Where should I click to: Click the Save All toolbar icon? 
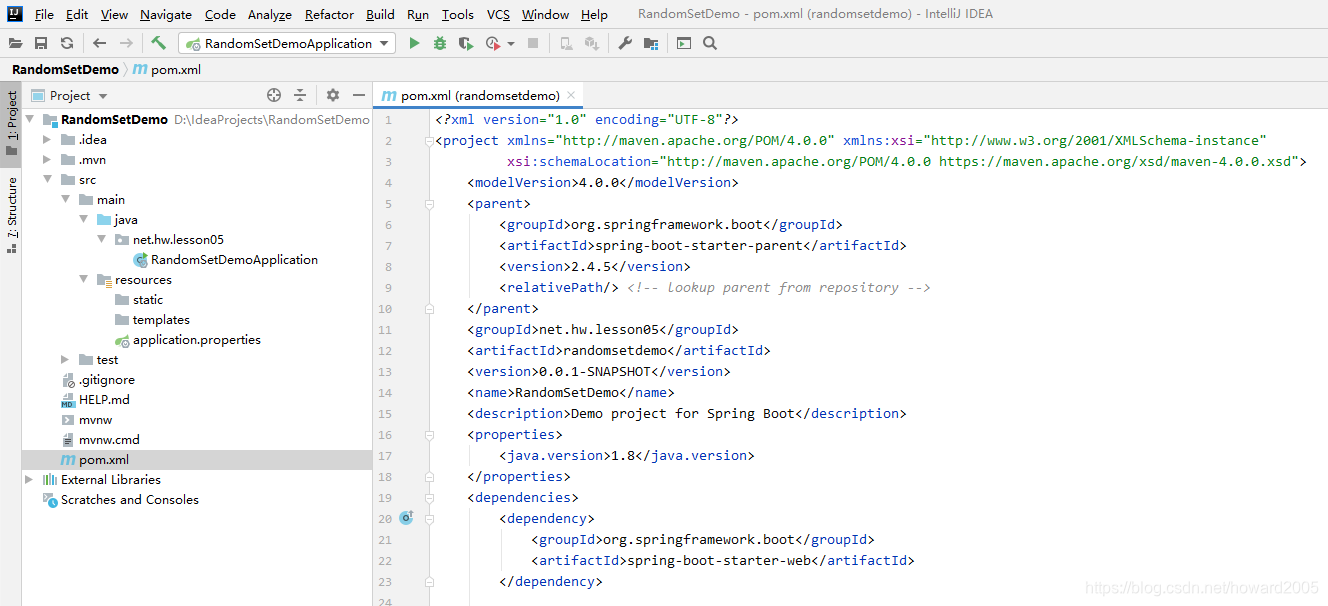(x=41, y=43)
